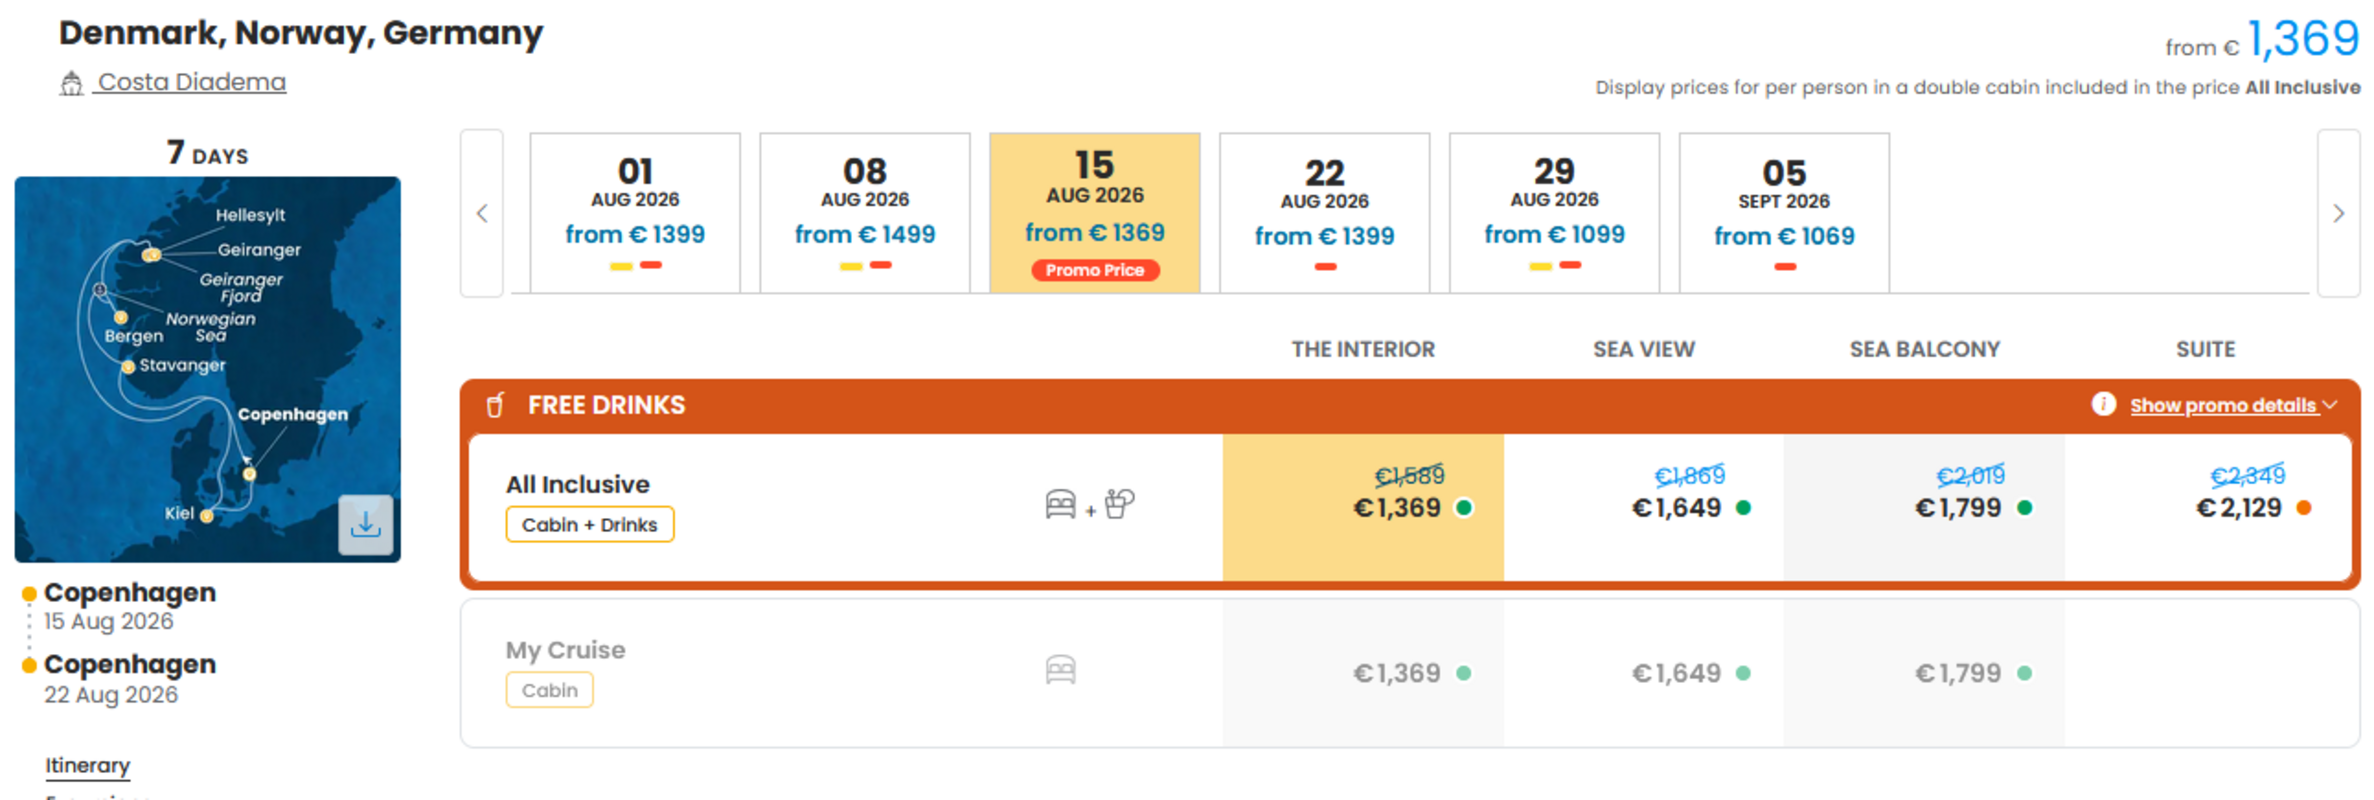Show next sailing dates arrow

pyautogui.click(x=2338, y=213)
